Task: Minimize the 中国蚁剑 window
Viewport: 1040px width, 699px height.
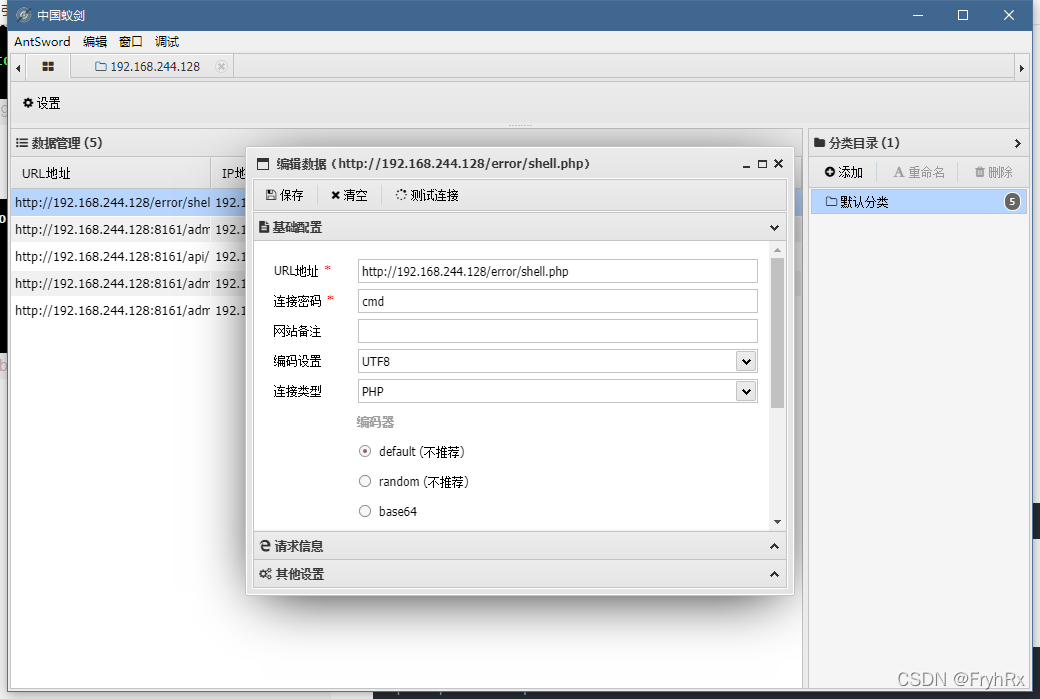Action: pos(918,15)
